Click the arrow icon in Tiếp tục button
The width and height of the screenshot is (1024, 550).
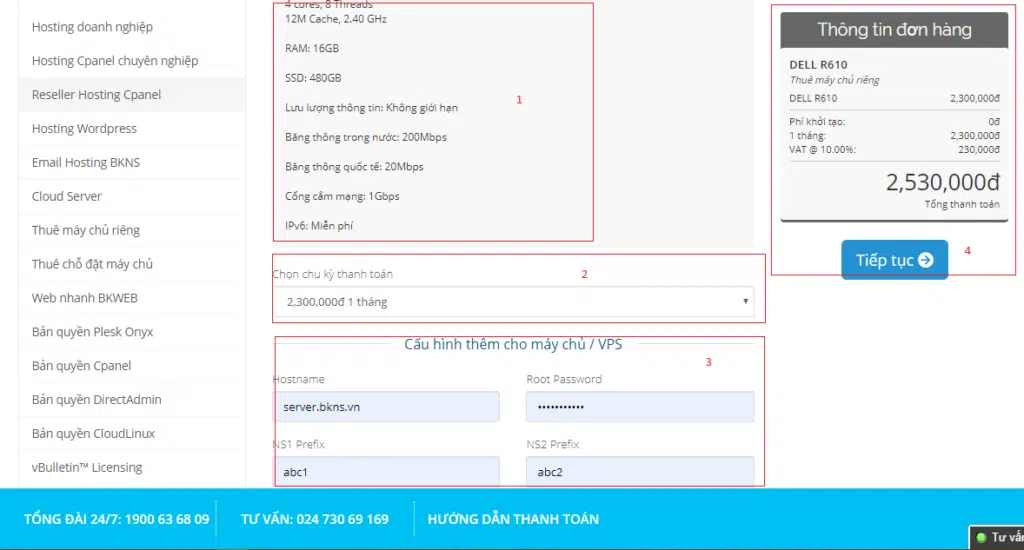[x=925, y=260]
